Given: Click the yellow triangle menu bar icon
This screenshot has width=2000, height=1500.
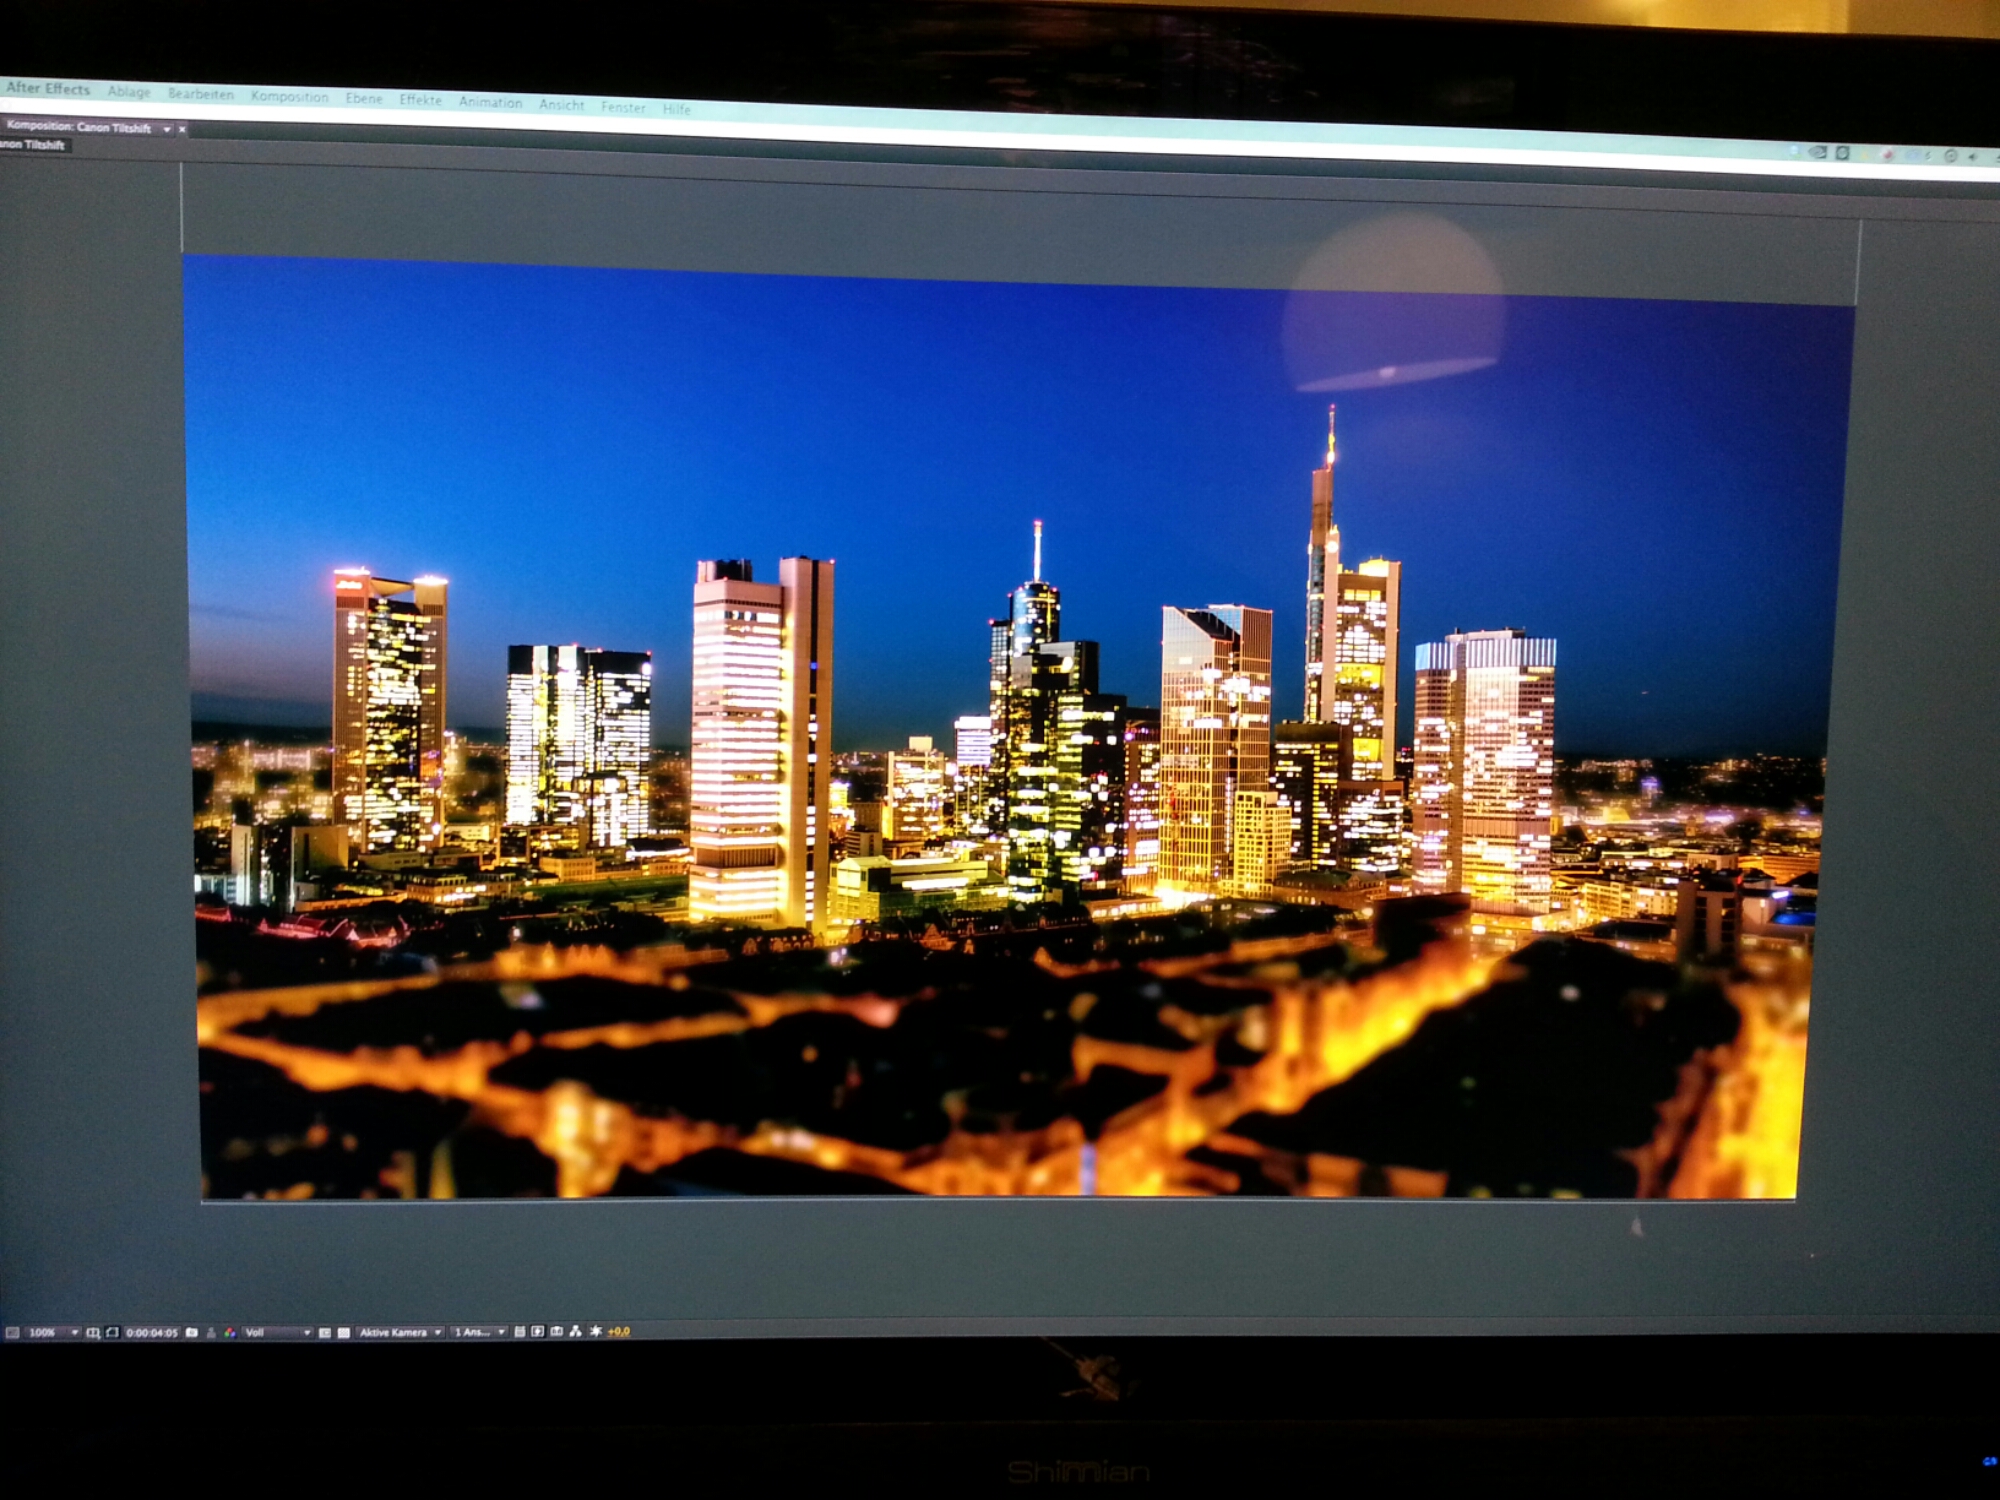Looking at the screenshot, I should [1865, 156].
